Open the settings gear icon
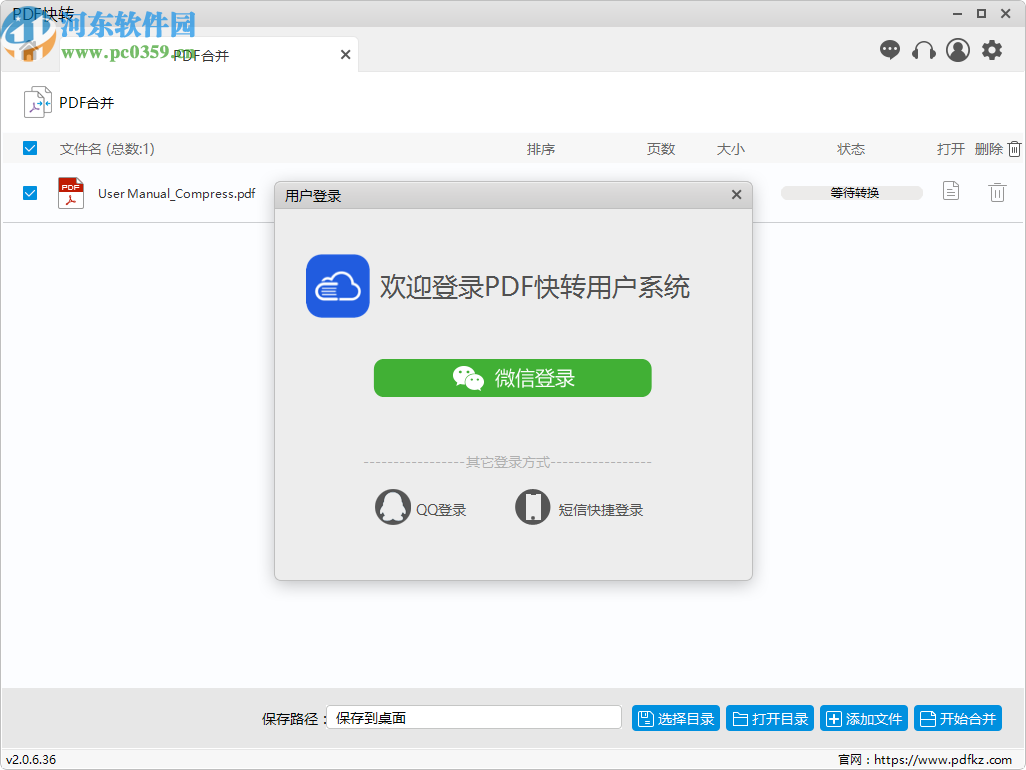Screen dimensions: 1026x770 click(x=991, y=49)
